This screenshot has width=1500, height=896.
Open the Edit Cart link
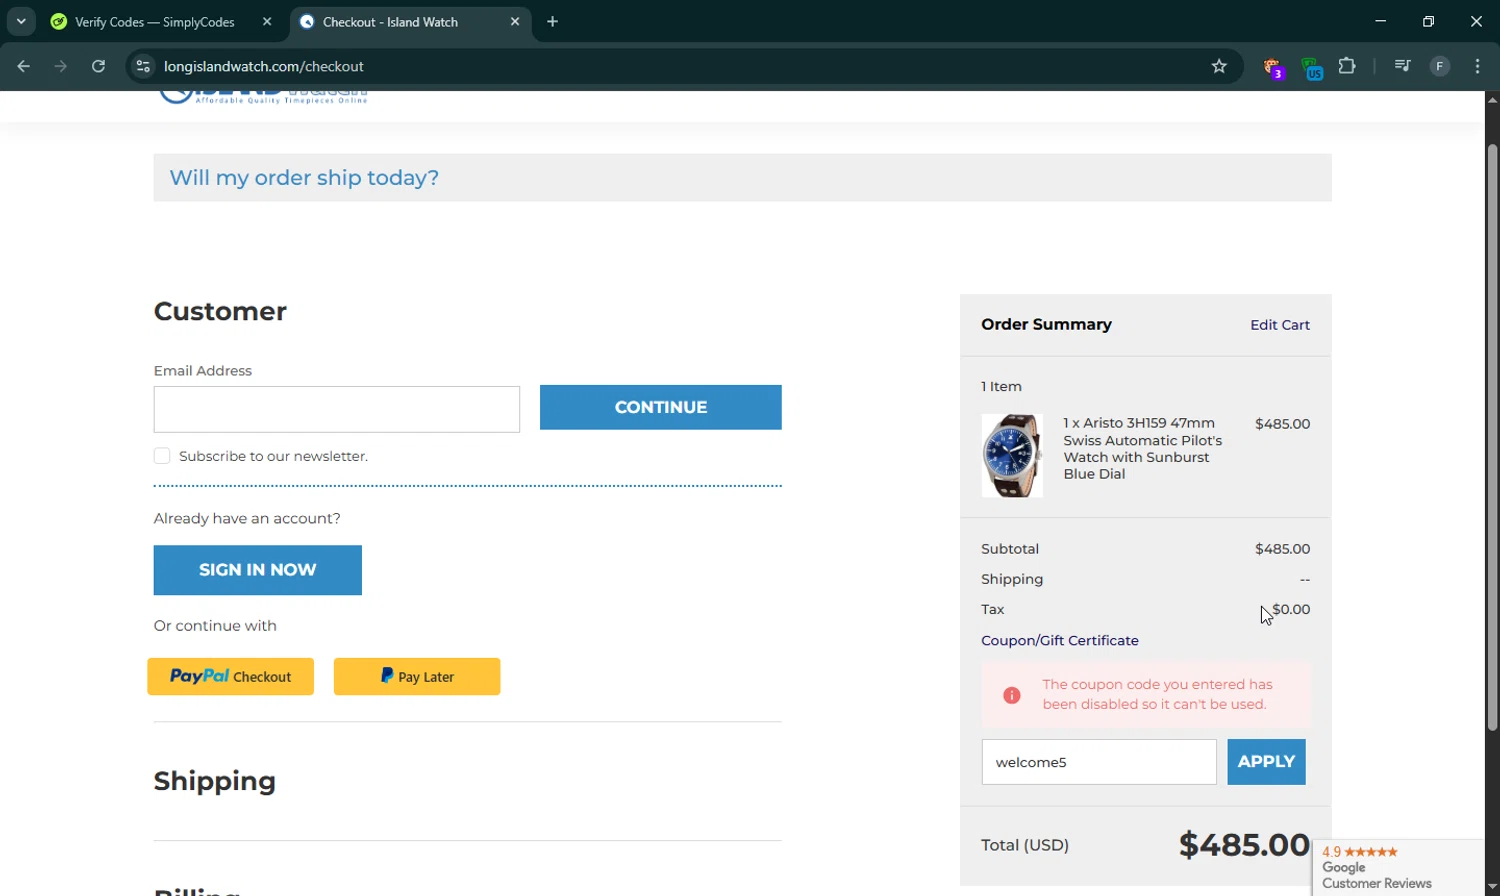pos(1280,325)
